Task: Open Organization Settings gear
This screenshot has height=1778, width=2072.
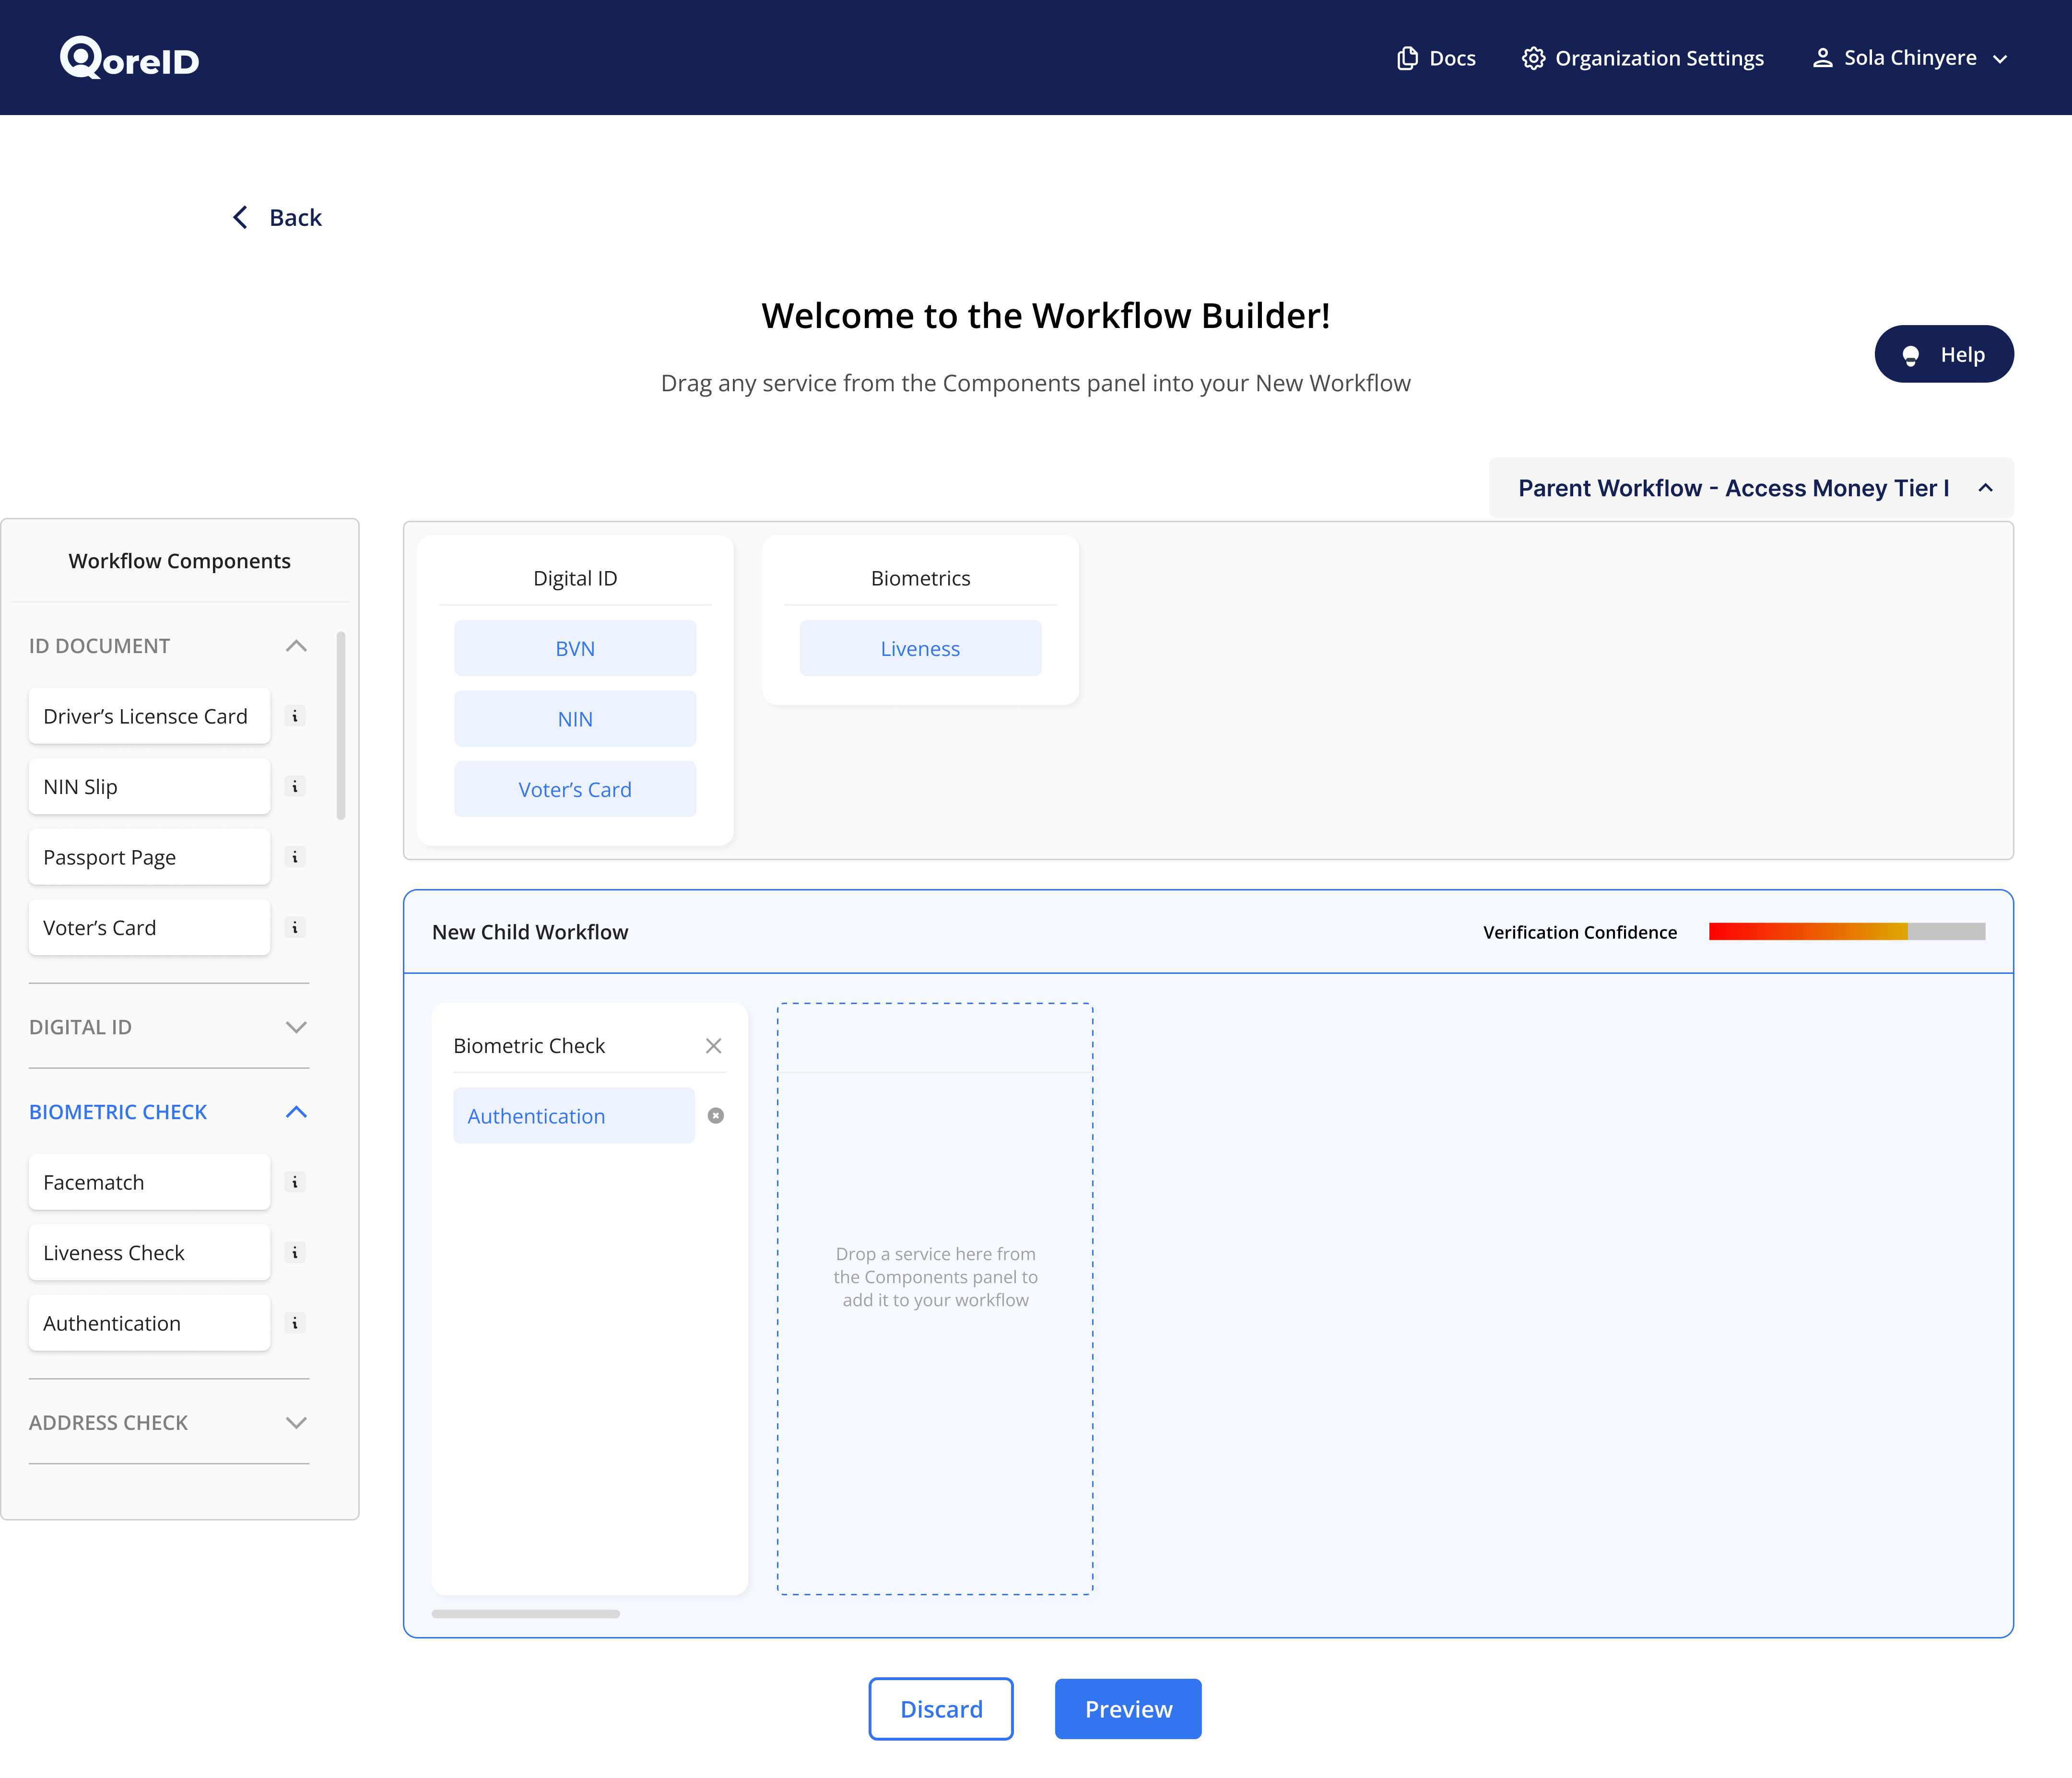Action: [x=1533, y=58]
